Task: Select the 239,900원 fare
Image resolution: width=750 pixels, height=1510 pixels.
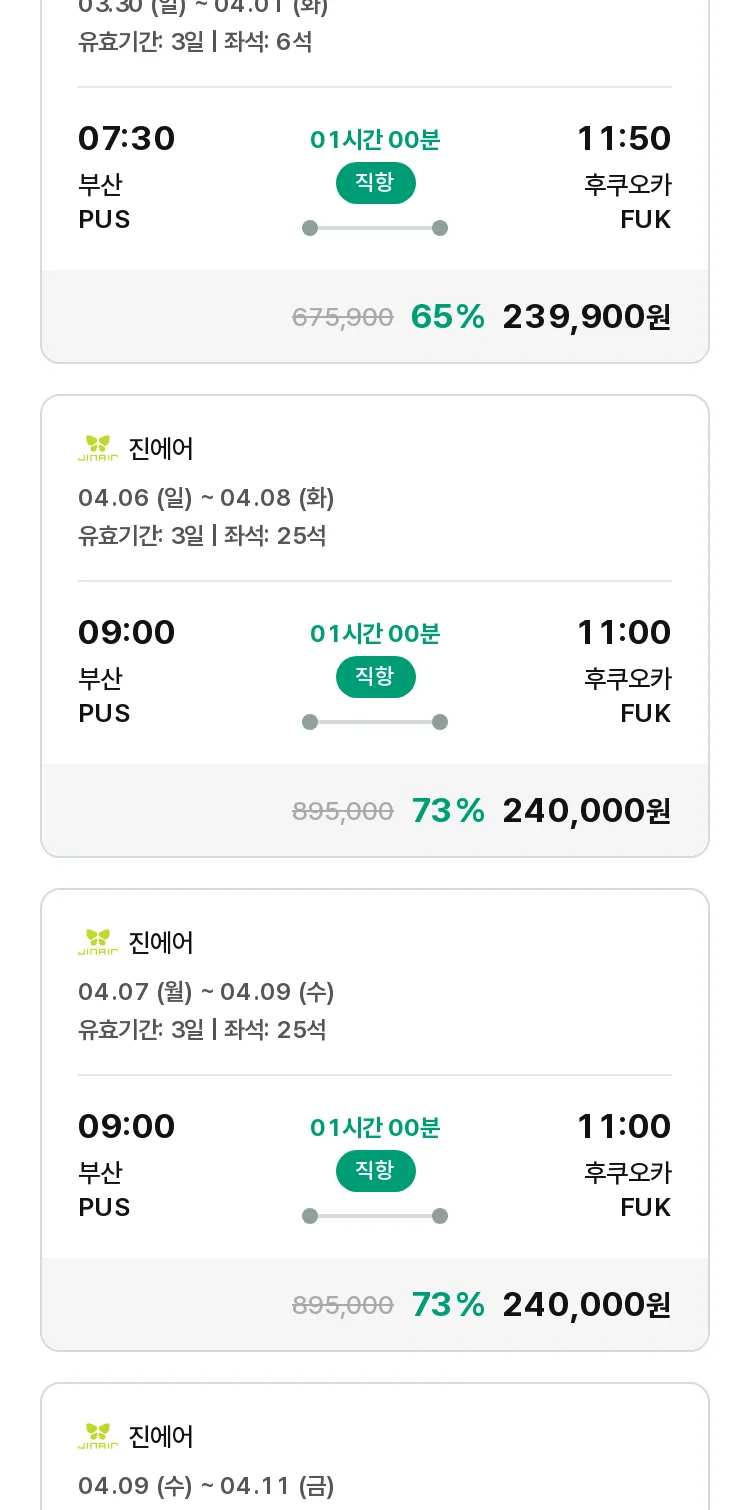Action: click(x=586, y=317)
